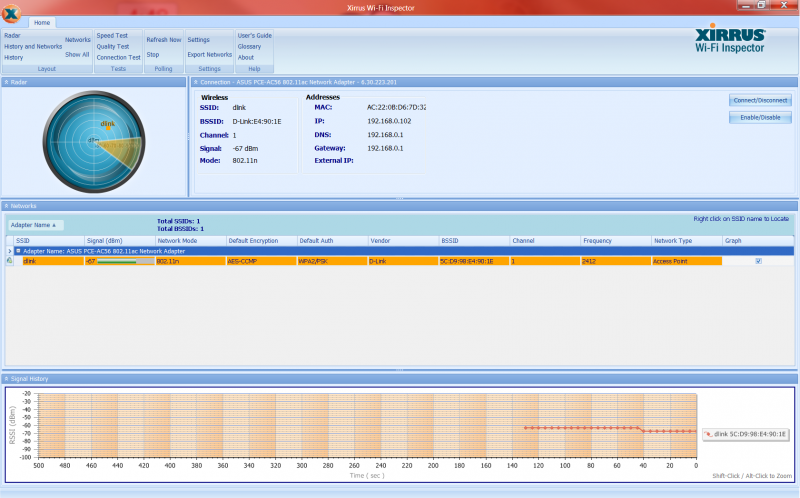Image resolution: width=800 pixels, height=498 pixels.
Task: Click the Xirrus application orb icon
Action: click(11, 13)
